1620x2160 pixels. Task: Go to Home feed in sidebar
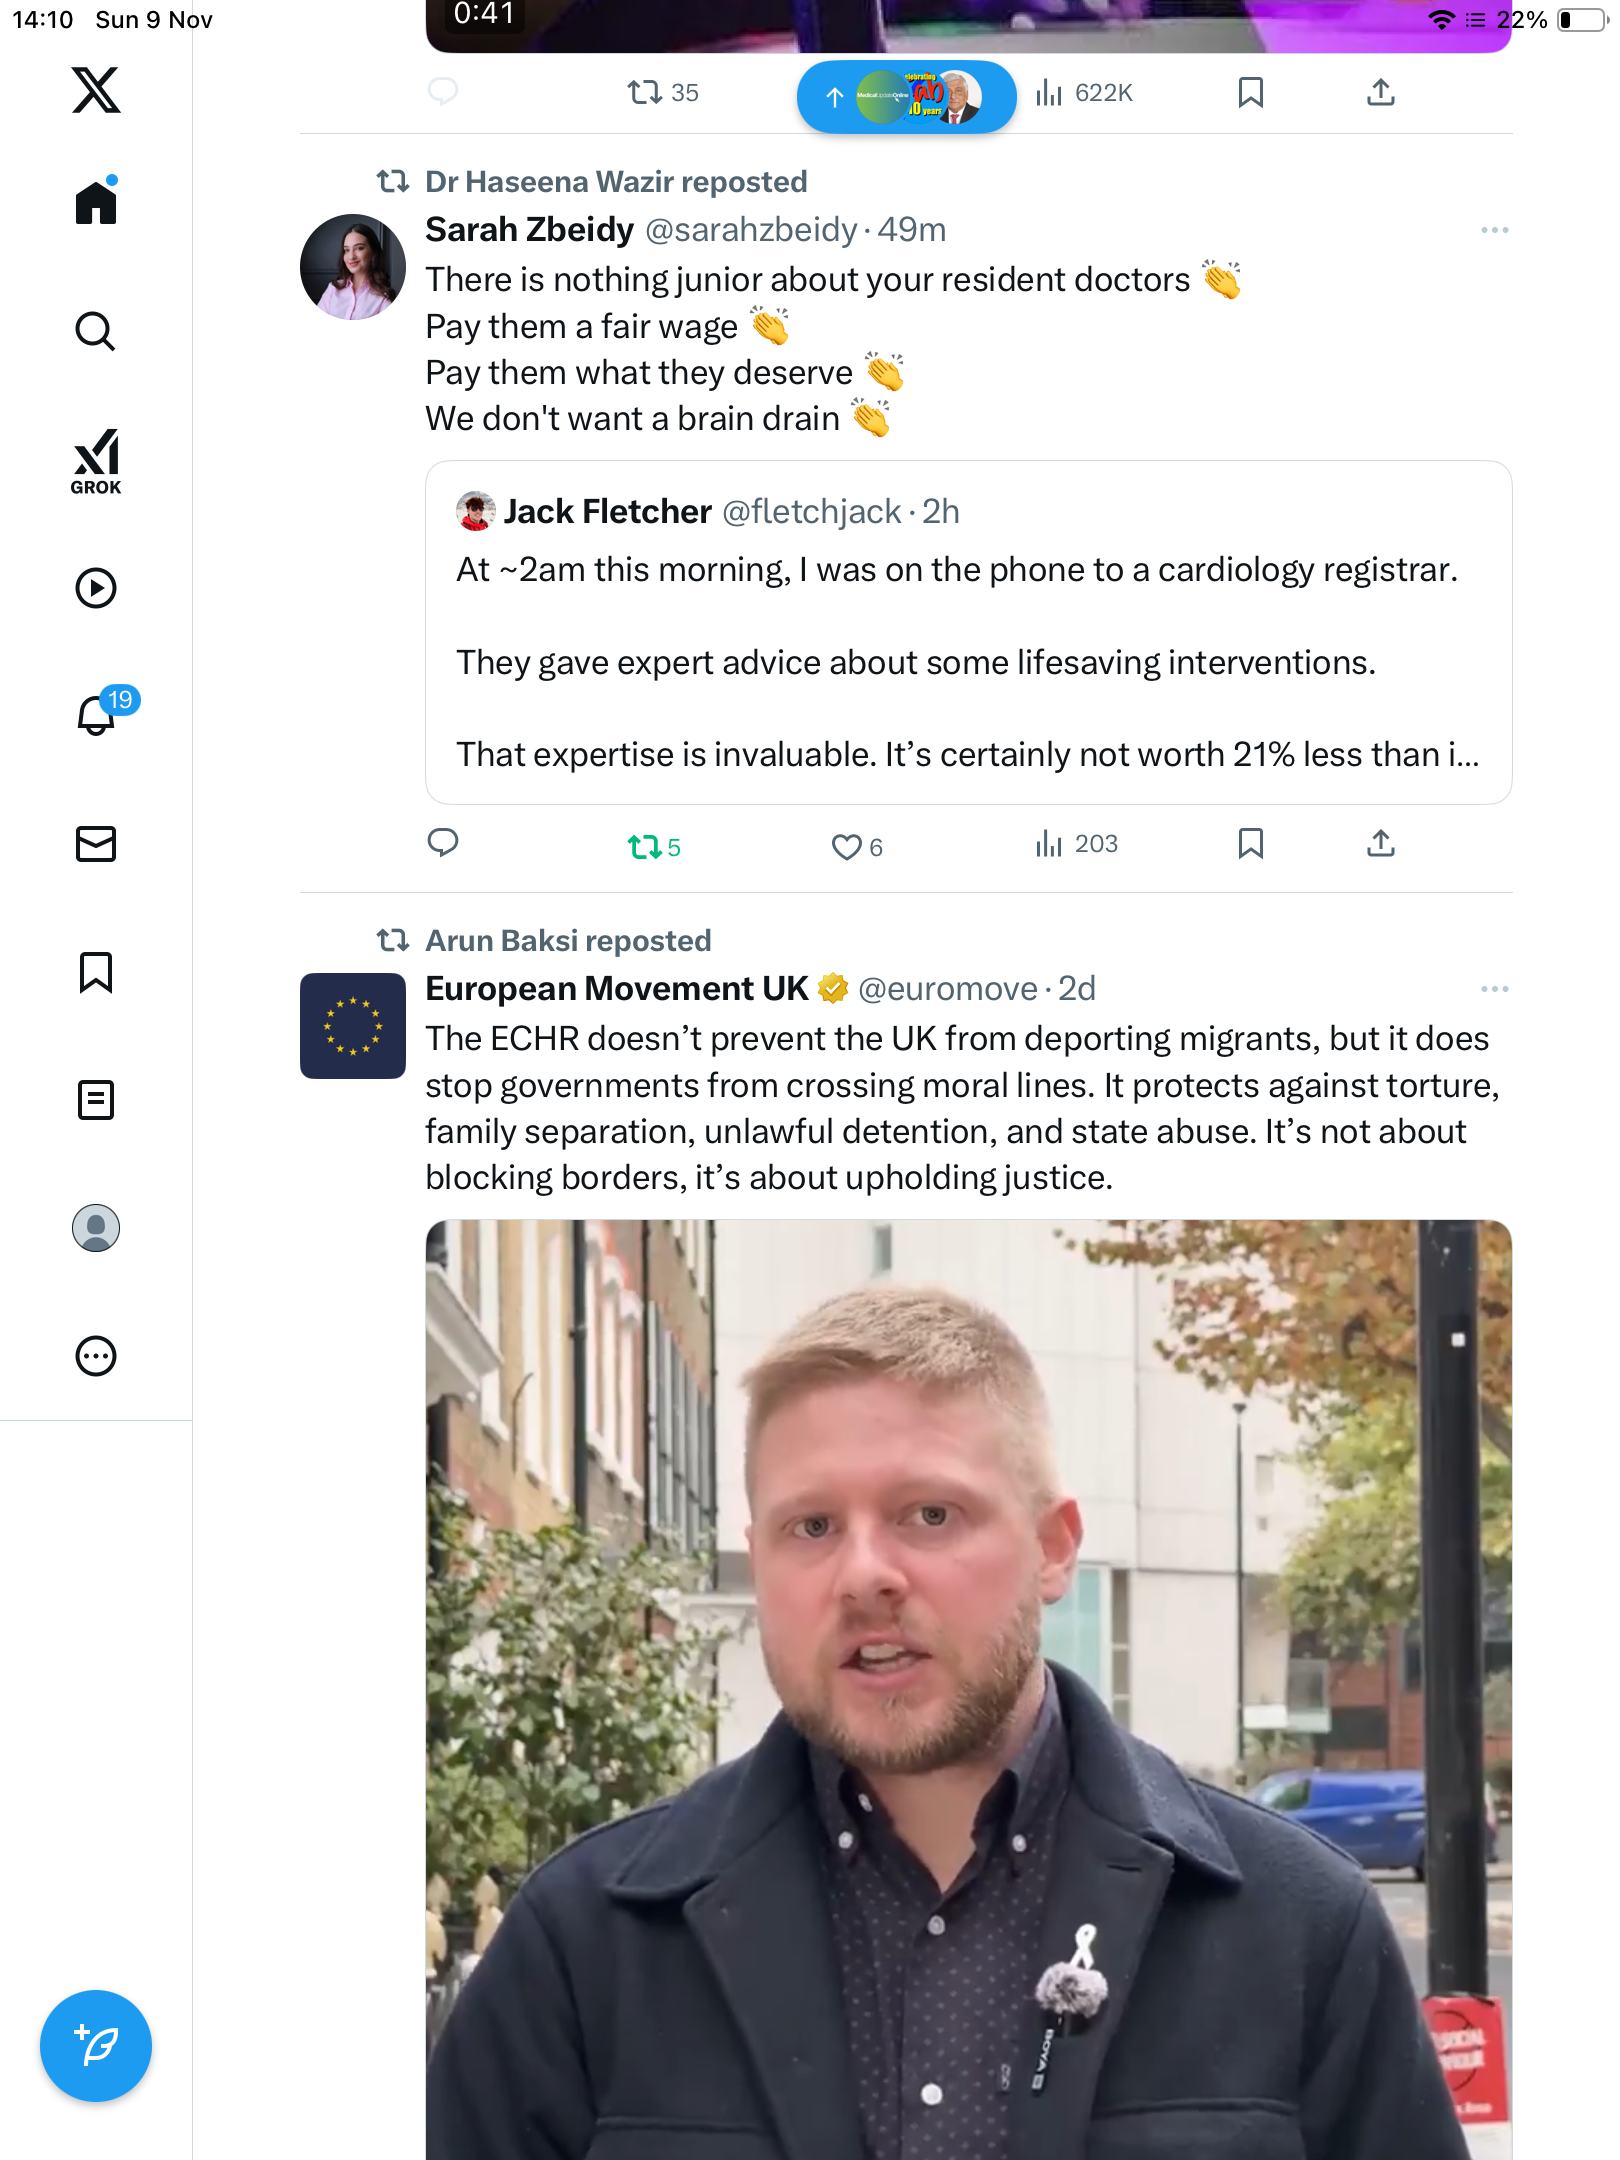pos(96,203)
